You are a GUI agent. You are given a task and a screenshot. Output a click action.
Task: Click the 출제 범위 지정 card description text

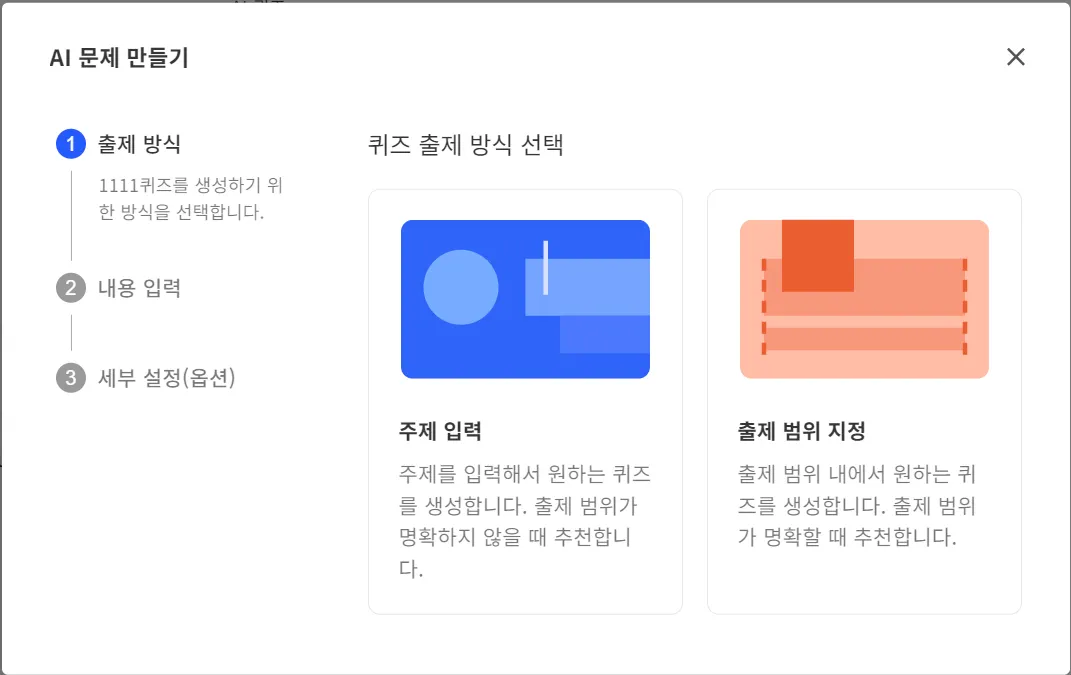857,505
